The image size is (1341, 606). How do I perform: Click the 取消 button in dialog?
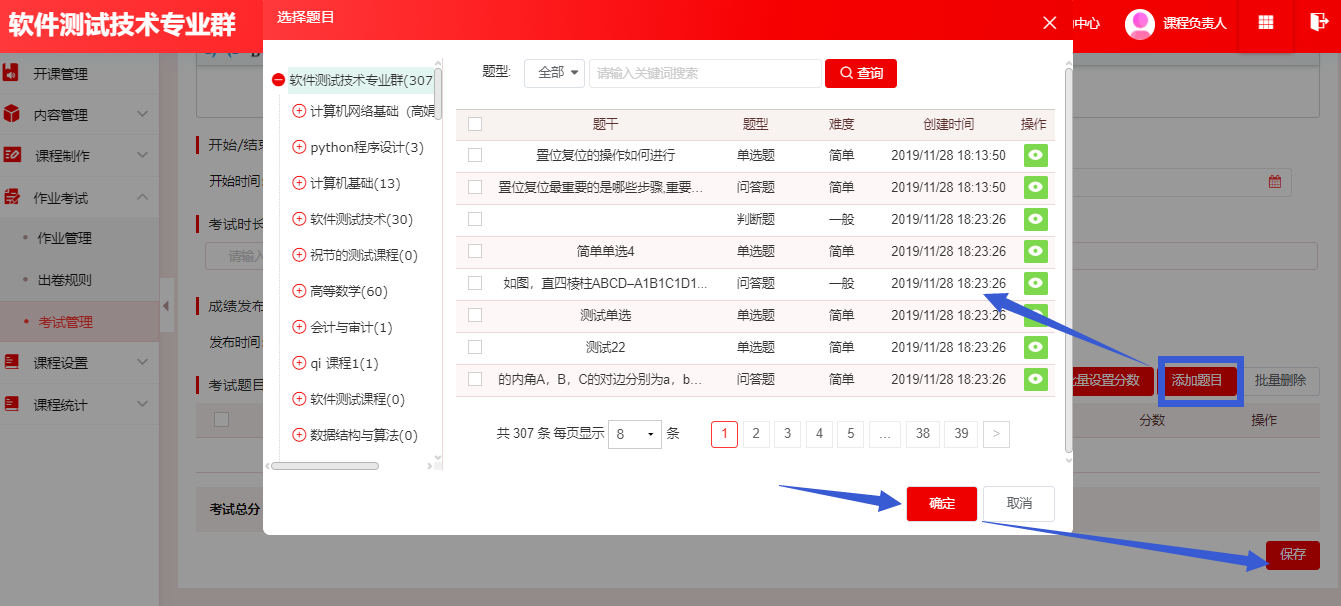tap(1019, 504)
